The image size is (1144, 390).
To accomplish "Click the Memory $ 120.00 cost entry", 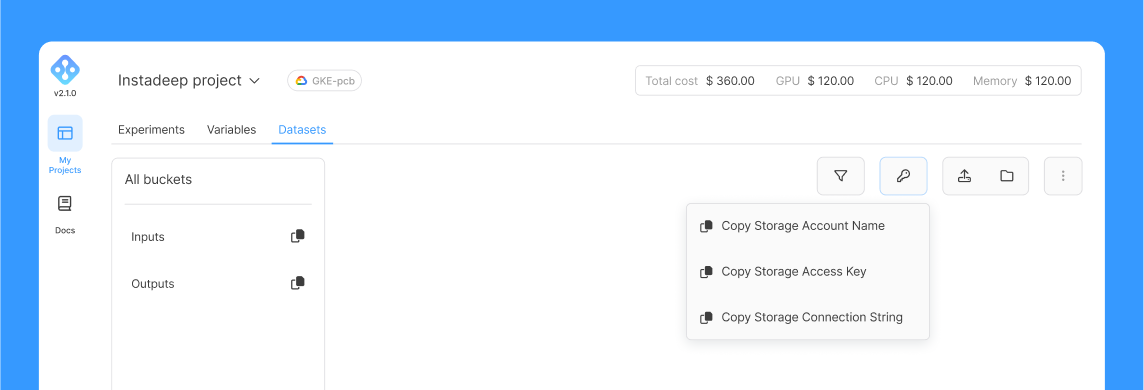I will (1022, 81).
